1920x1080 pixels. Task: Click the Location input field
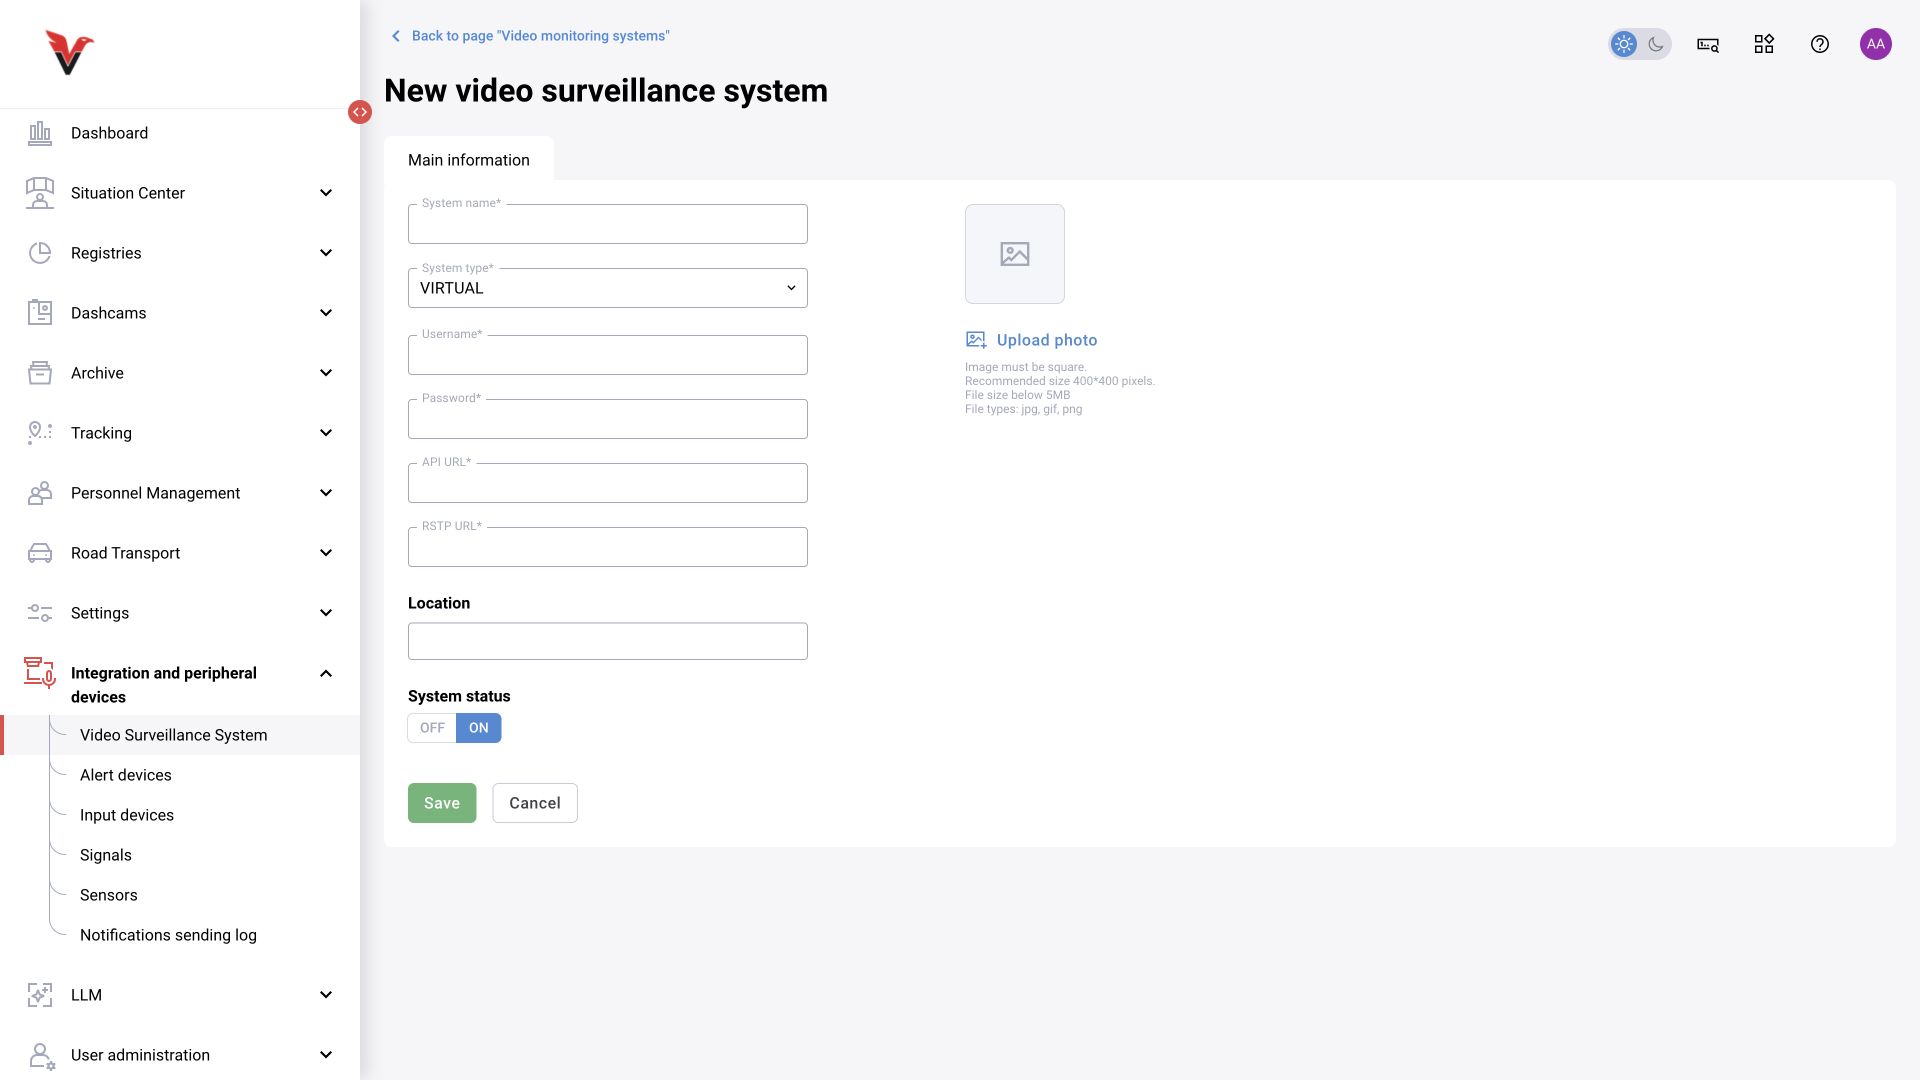pyautogui.click(x=608, y=641)
